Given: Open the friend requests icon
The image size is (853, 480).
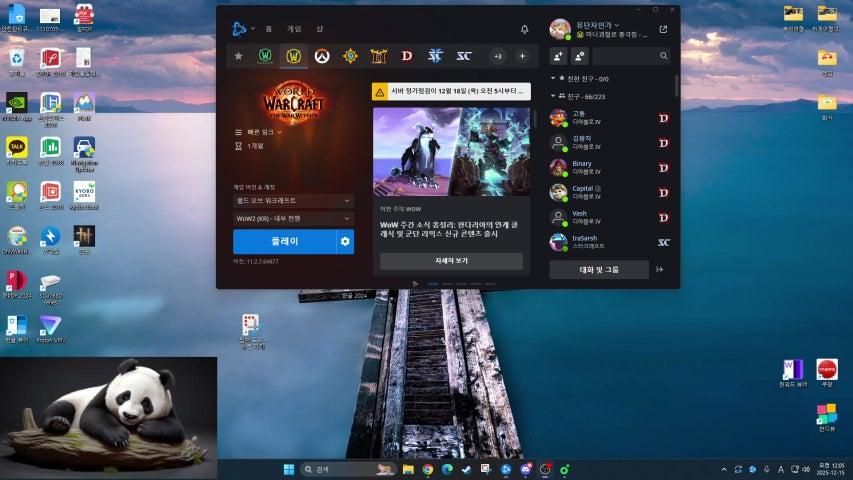Looking at the screenshot, I should (579, 56).
